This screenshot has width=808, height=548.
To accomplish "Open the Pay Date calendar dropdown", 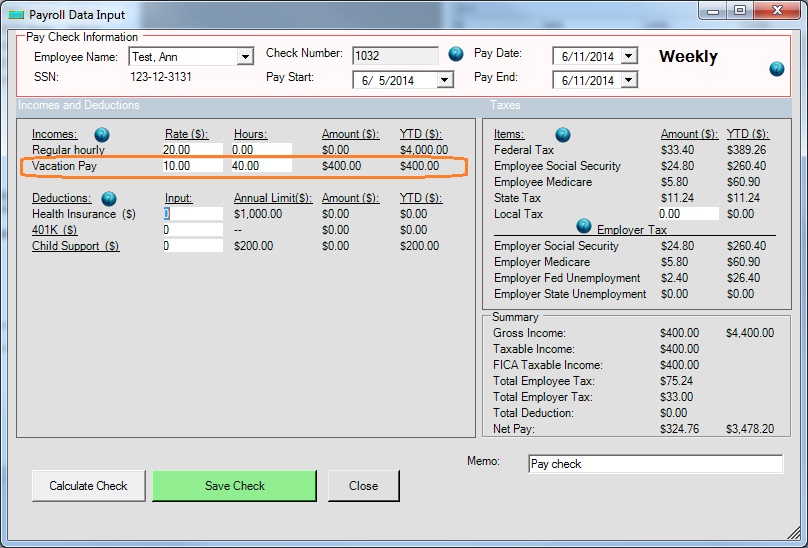I will (x=628, y=56).
